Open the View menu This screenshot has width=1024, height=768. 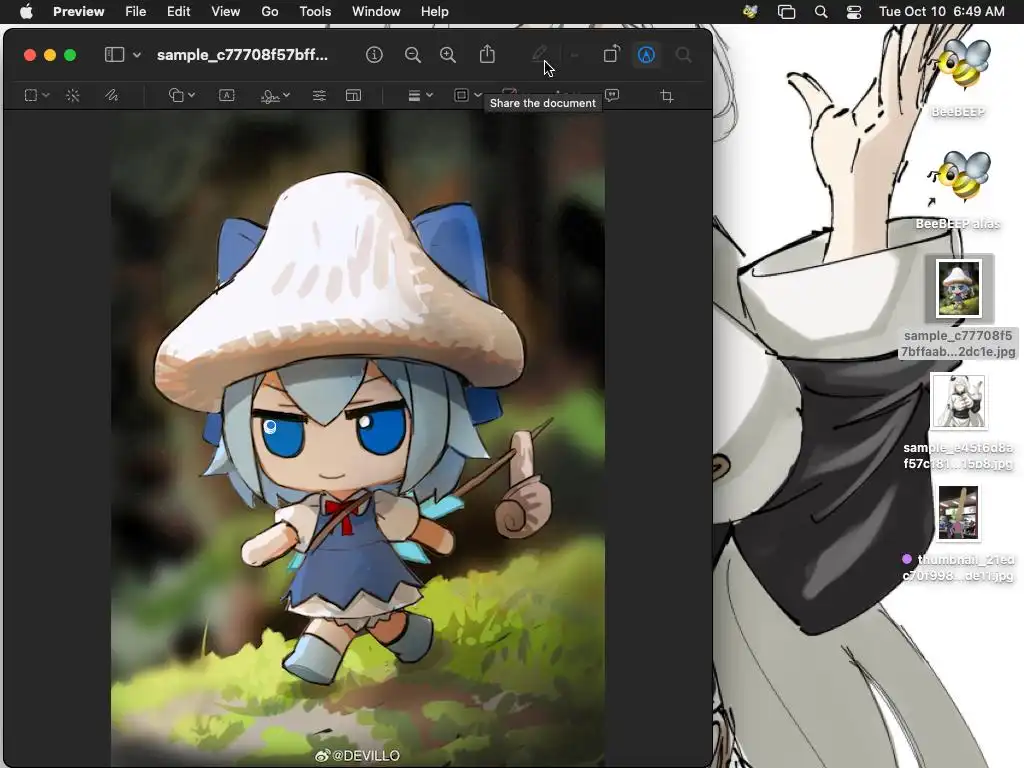[x=225, y=11]
